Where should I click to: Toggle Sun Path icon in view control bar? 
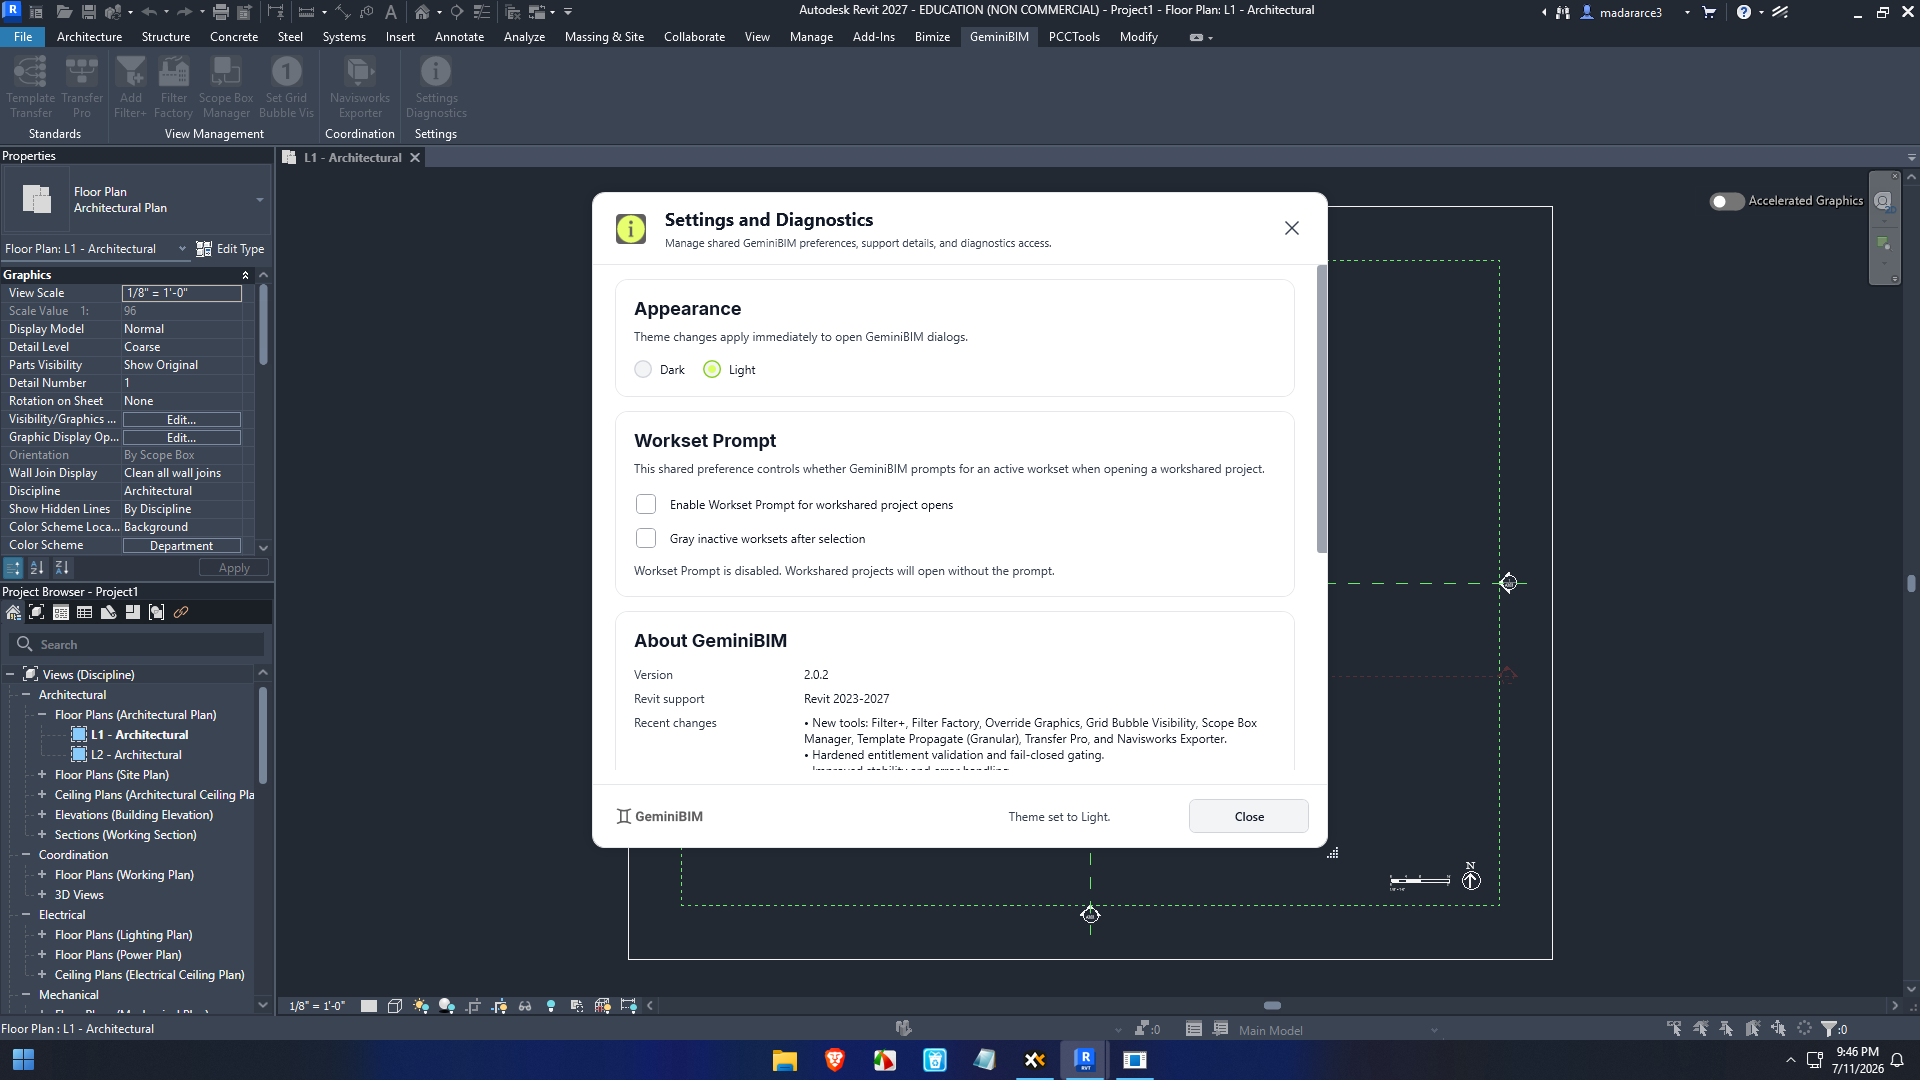421,1006
